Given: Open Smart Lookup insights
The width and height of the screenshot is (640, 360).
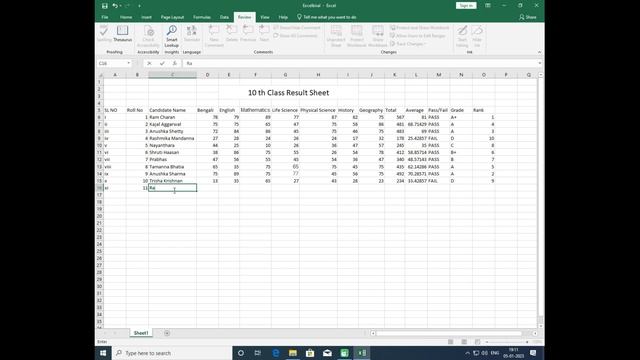Looking at the screenshot, I should tap(172, 36).
